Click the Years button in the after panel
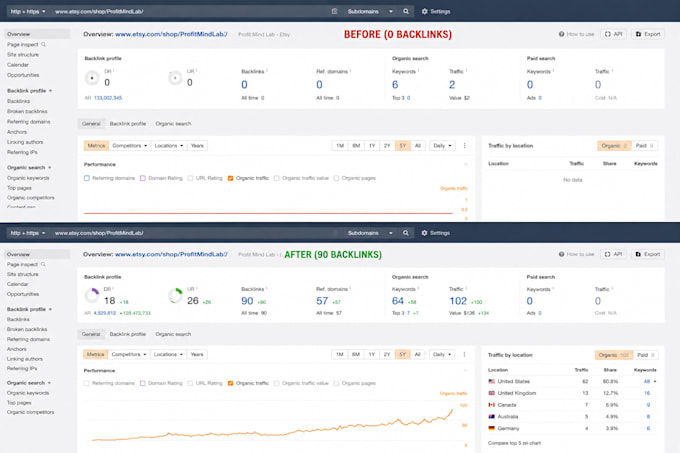Screen dimensions: 680x453 [197, 354]
